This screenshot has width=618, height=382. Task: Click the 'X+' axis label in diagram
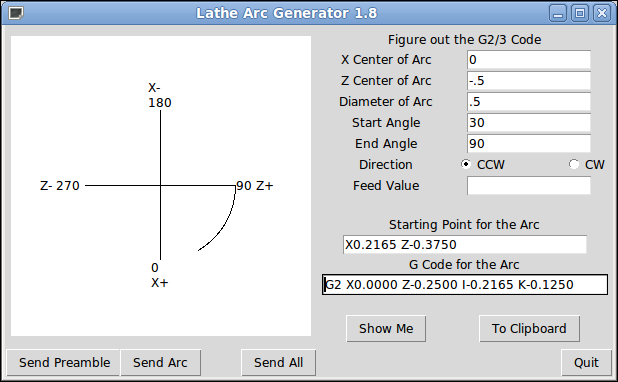tap(160, 283)
